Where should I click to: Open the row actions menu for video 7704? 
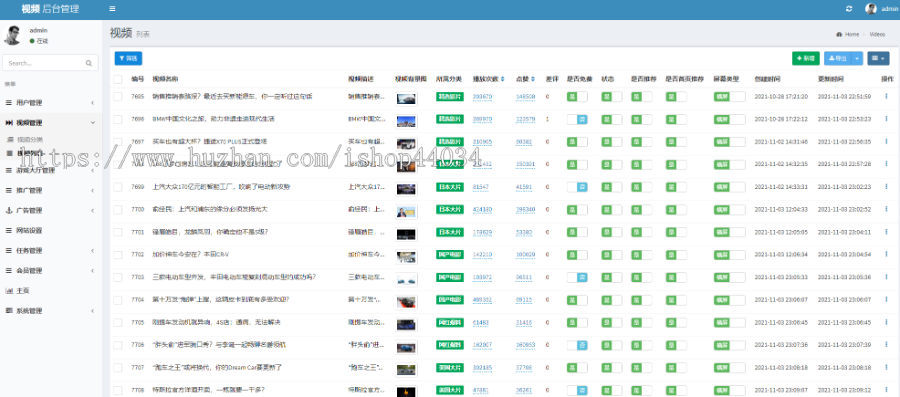[887, 299]
